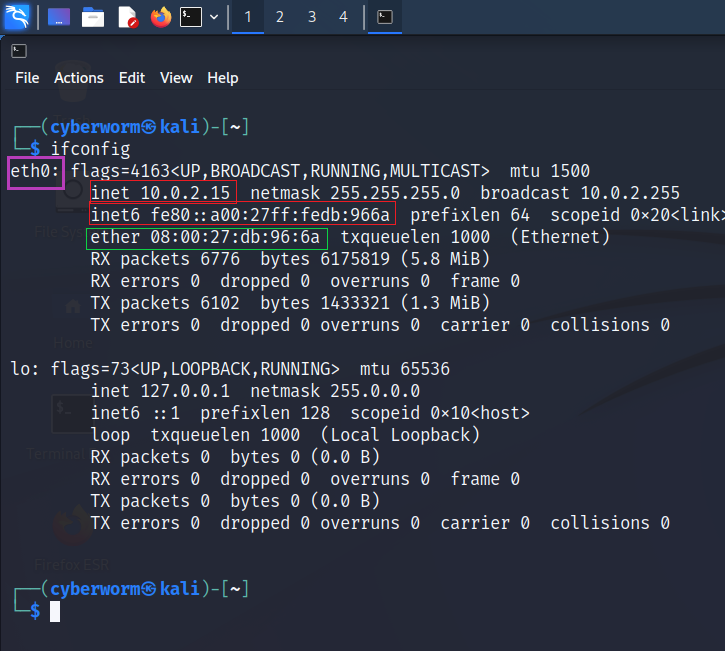Click the highlighted eth0 interface label

pyautogui.click(x=37, y=171)
